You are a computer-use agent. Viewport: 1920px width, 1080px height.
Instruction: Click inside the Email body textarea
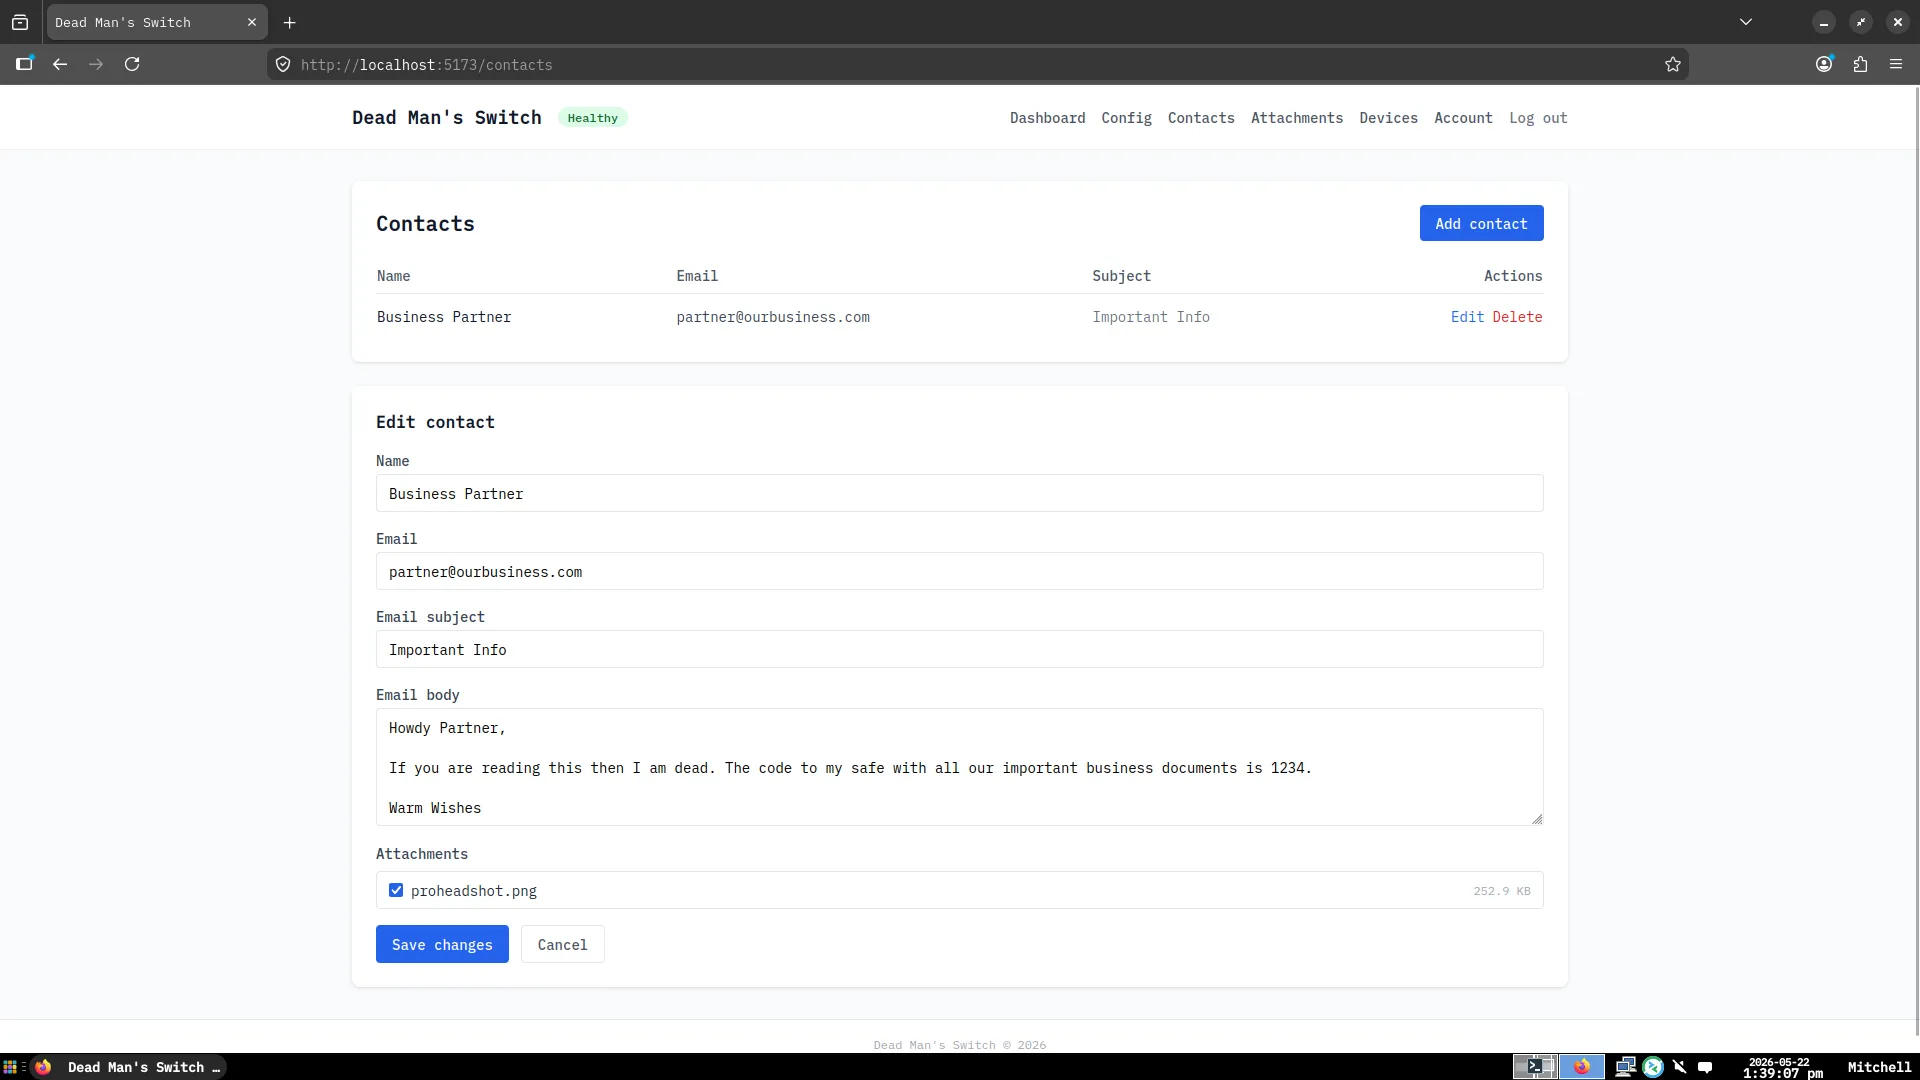click(960, 767)
